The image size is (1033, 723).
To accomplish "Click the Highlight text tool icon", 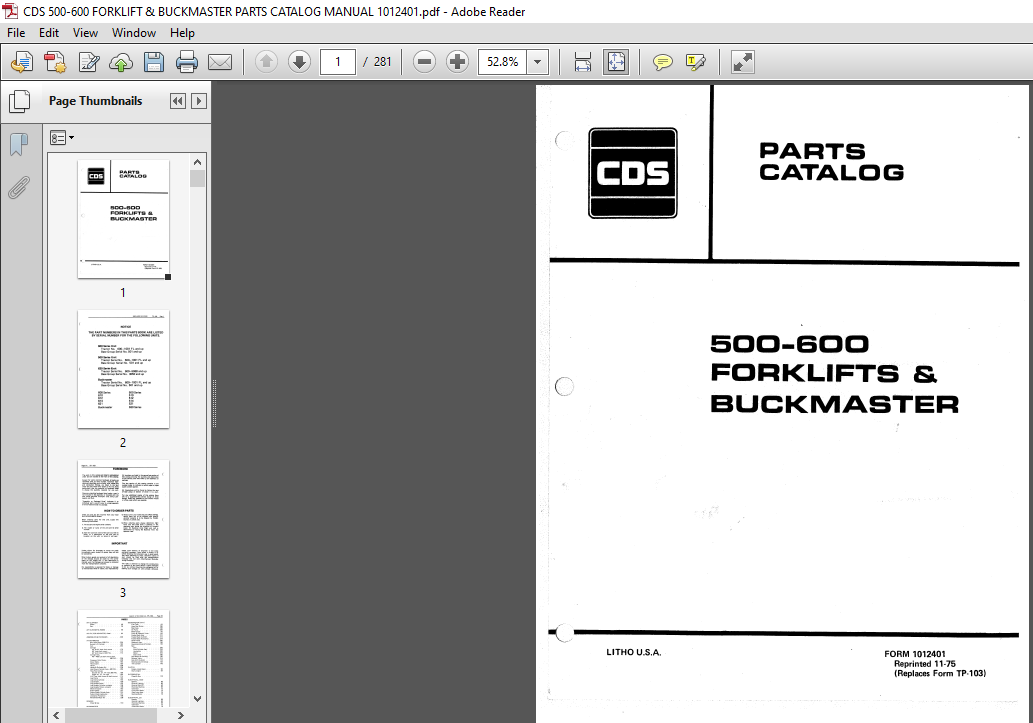I will 696,63.
